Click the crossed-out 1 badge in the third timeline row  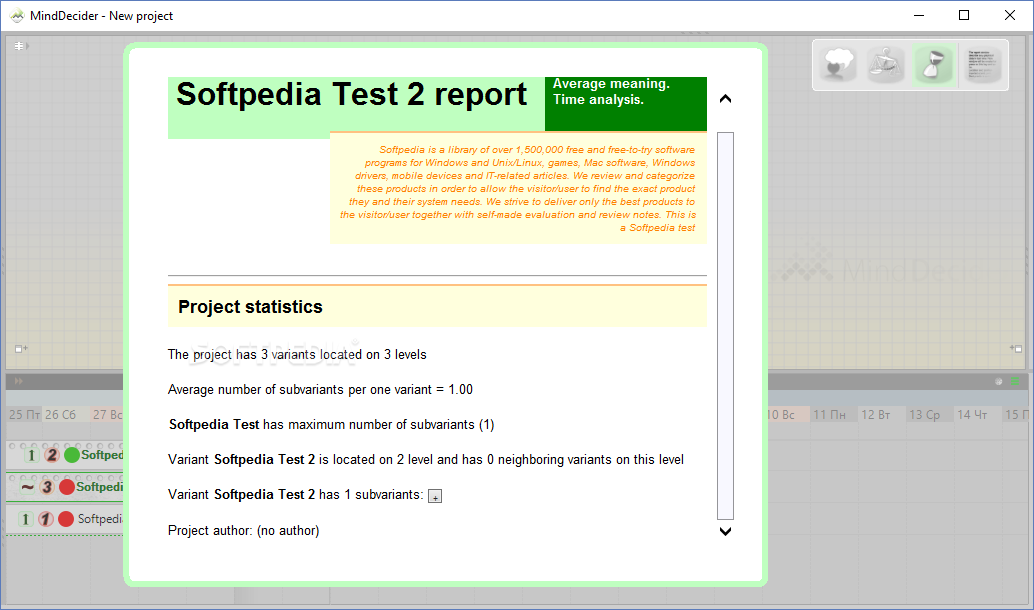coord(46,519)
